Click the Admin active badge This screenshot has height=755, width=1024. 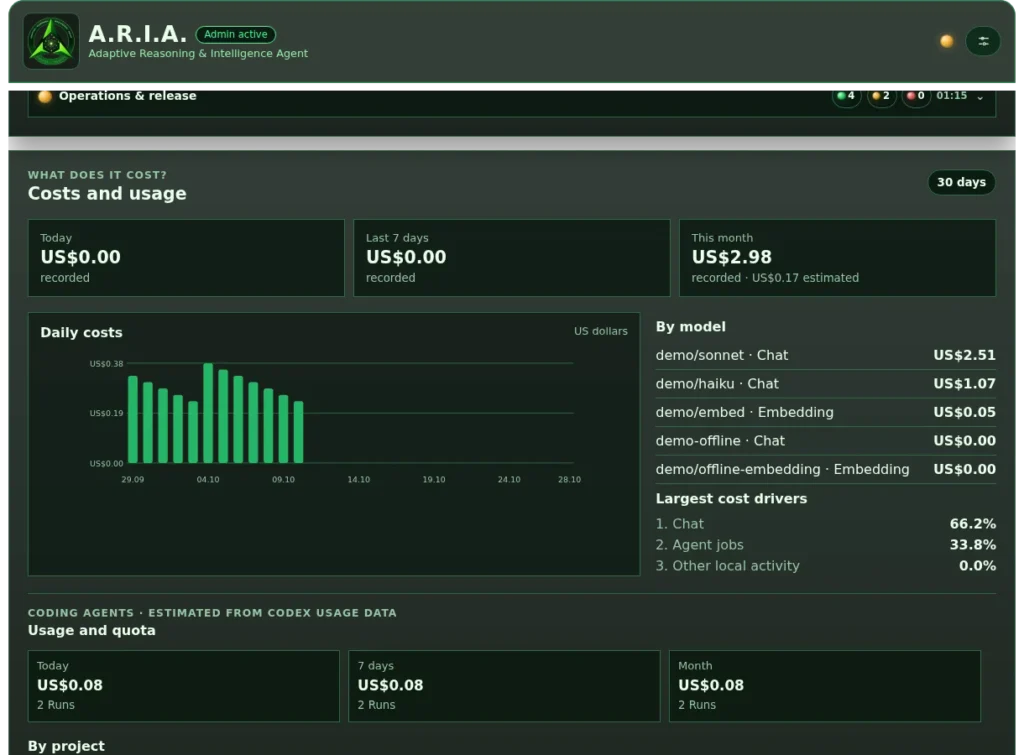pos(236,34)
